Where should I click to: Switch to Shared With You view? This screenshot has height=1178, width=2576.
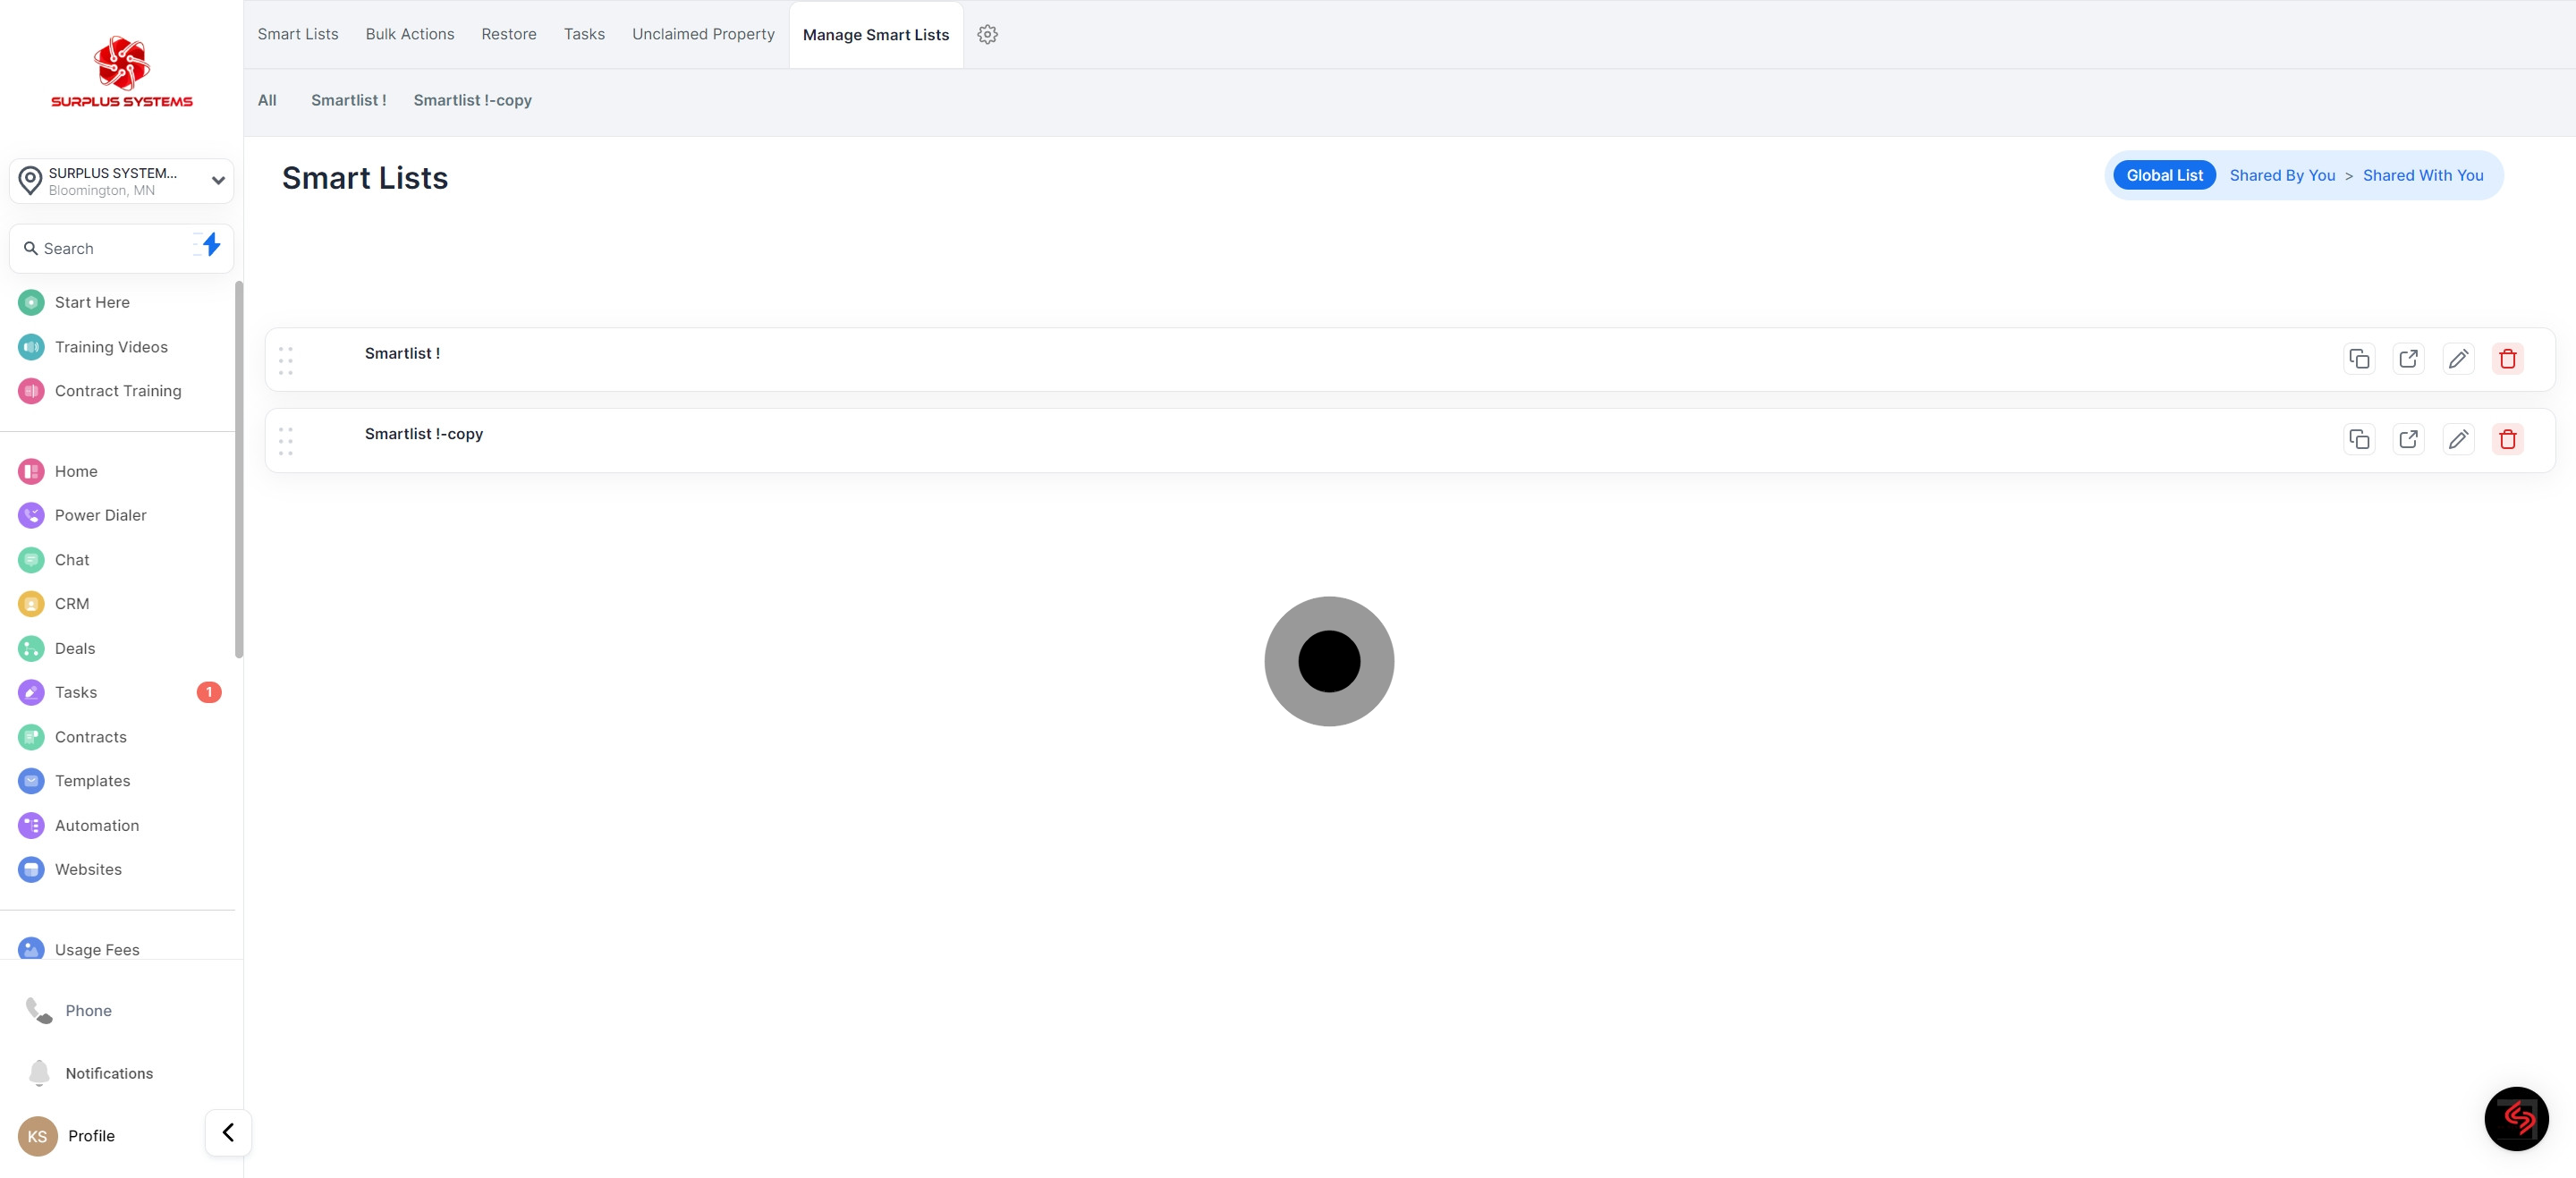[x=2422, y=176]
